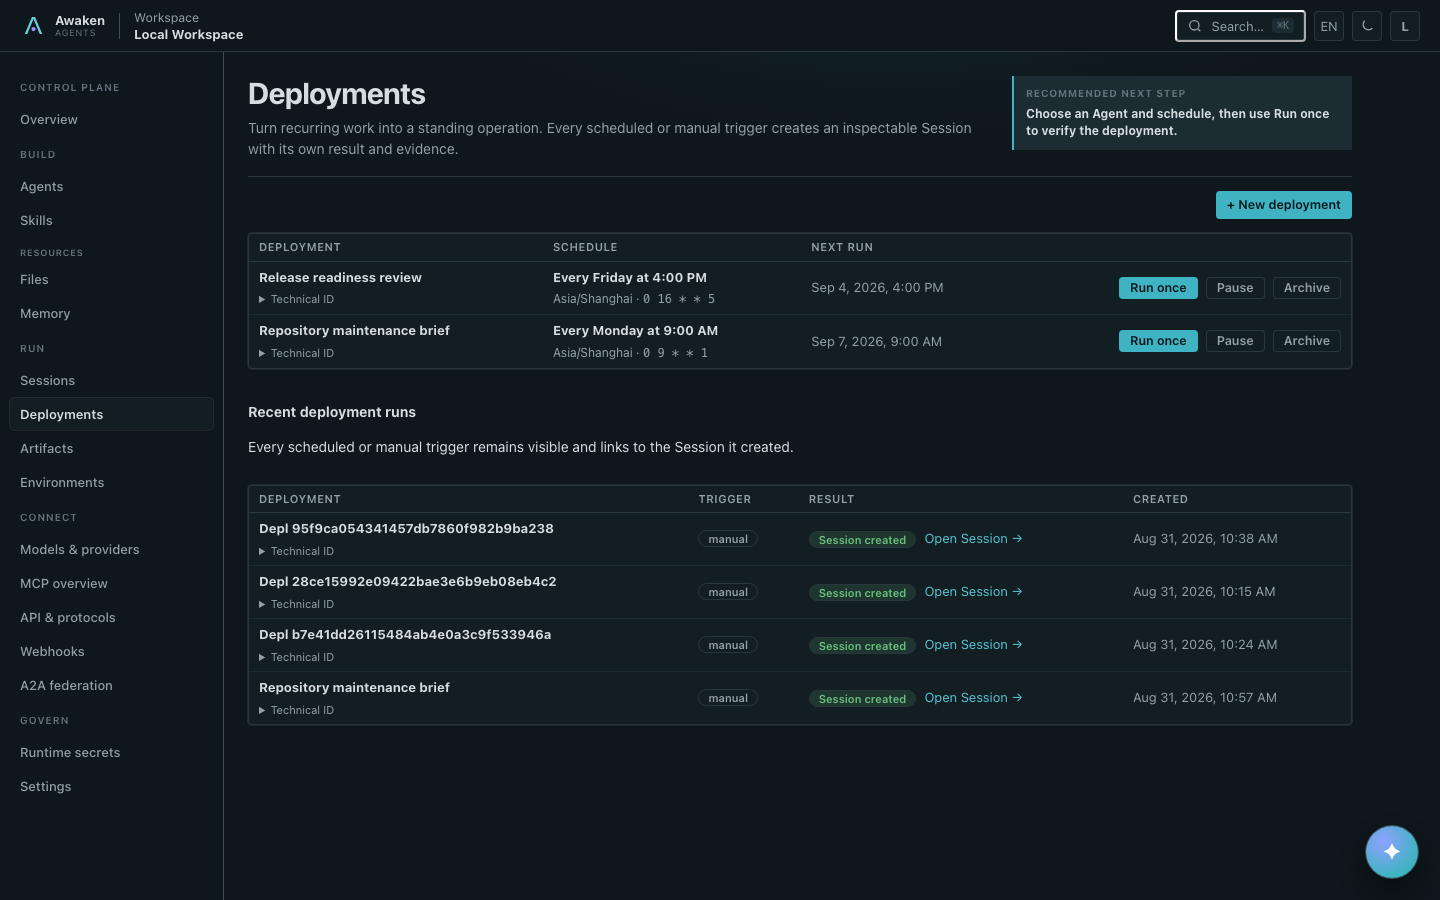Screen dimensions: 1440x900
Task: Expand Technical ID under Repository maintenance brief schedule row
Action: point(297,353)
